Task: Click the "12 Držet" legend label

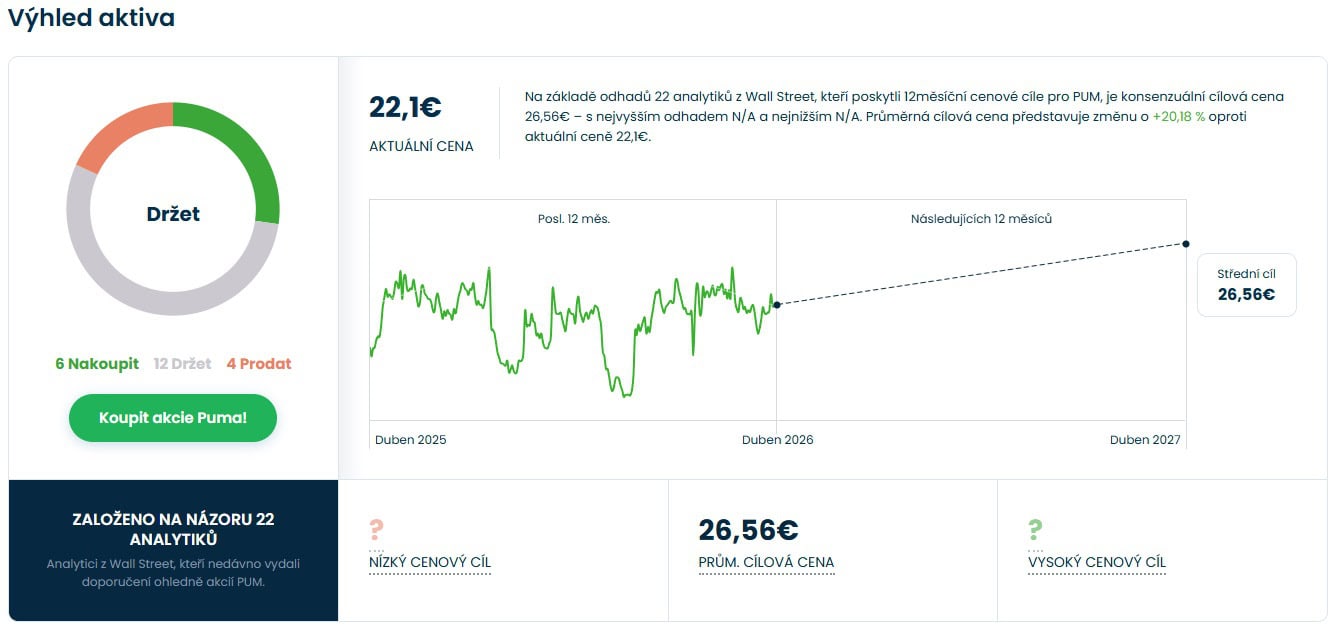Action: 182,364
